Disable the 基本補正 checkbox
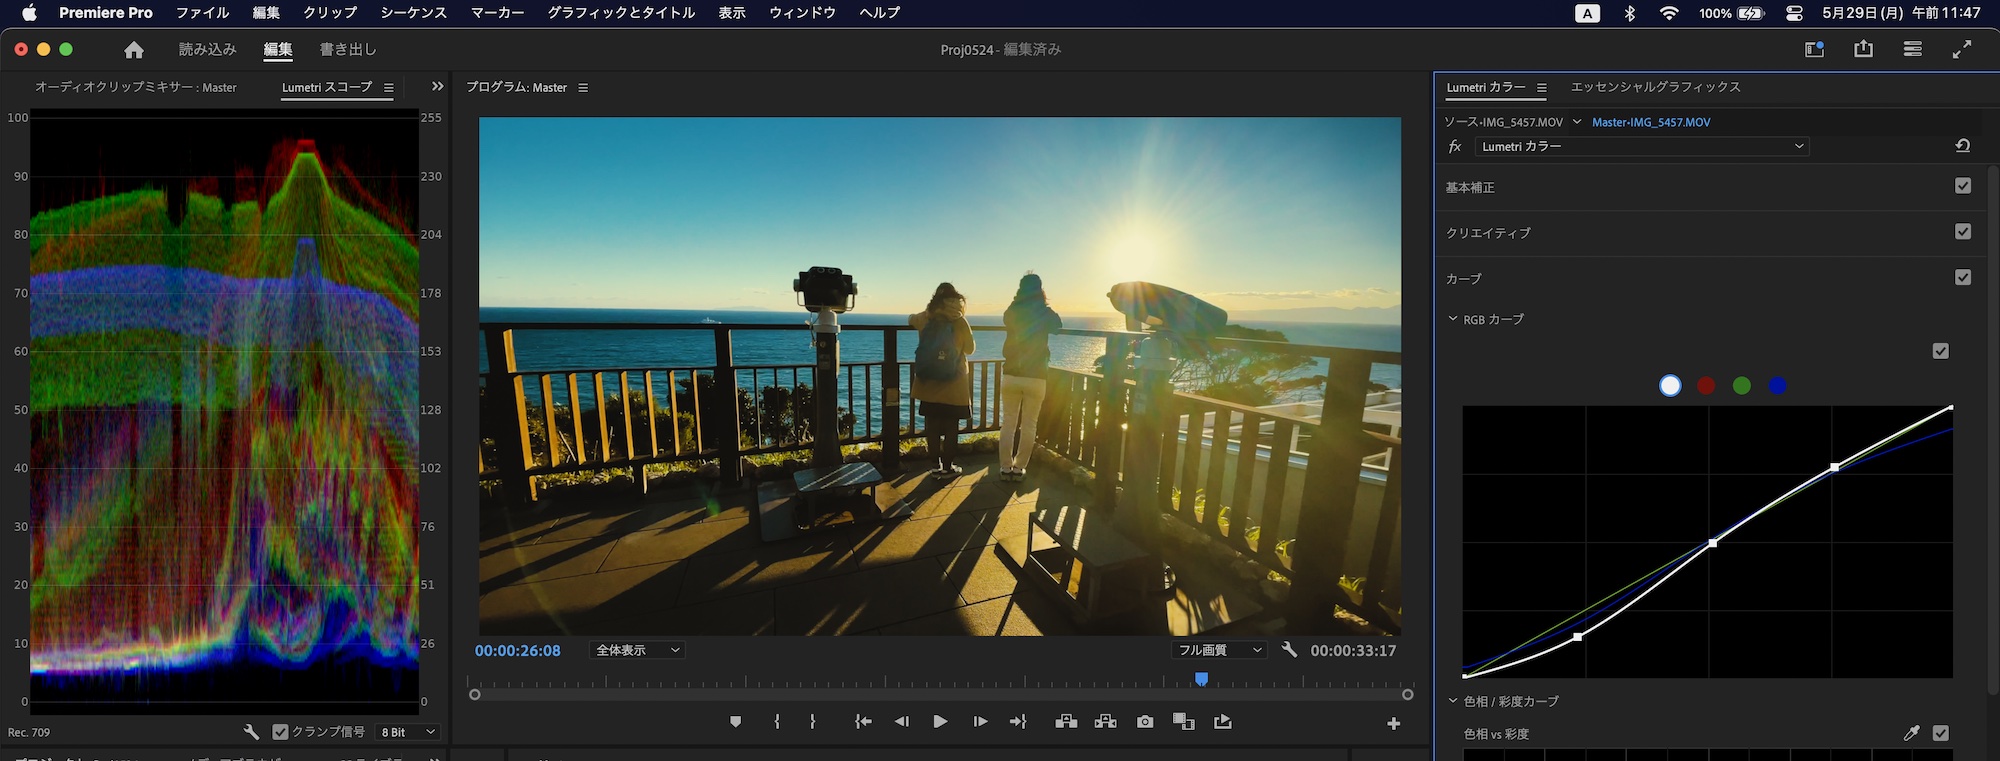 pyautogui.click(x=1962, y=186)
